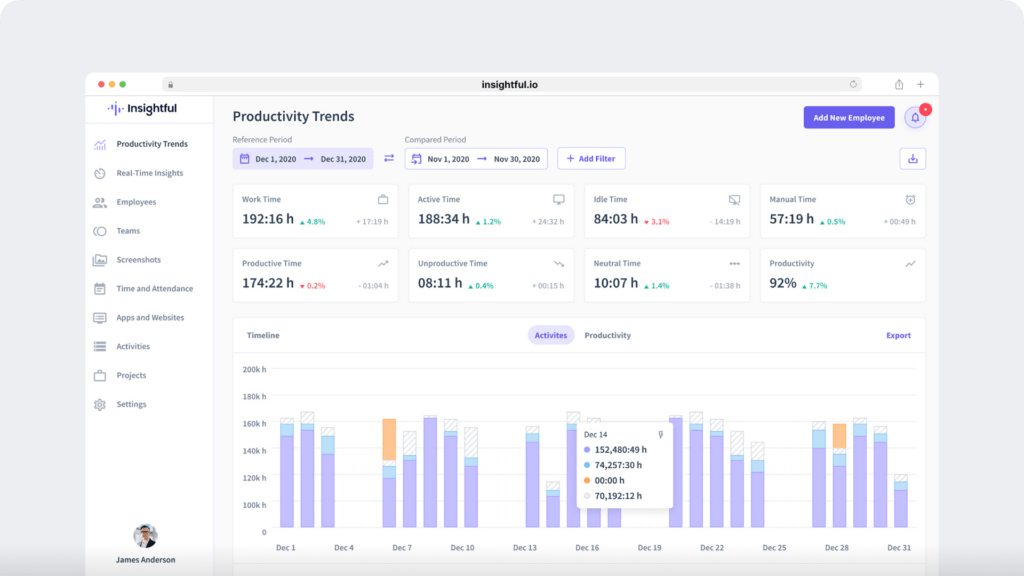The height and width of the screenshot is (576, 1024).
Task: Click Reference Period calendar icon
Action: click(x=244, y=159)
